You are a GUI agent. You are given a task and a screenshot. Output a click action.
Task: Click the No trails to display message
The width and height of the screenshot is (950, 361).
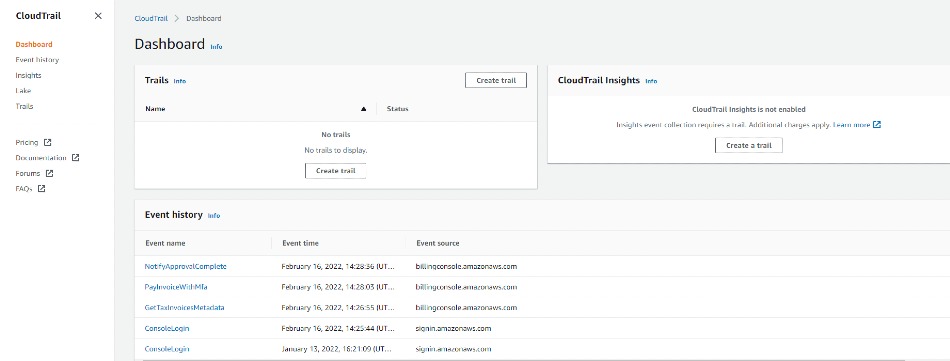click(x=336, y=150)
